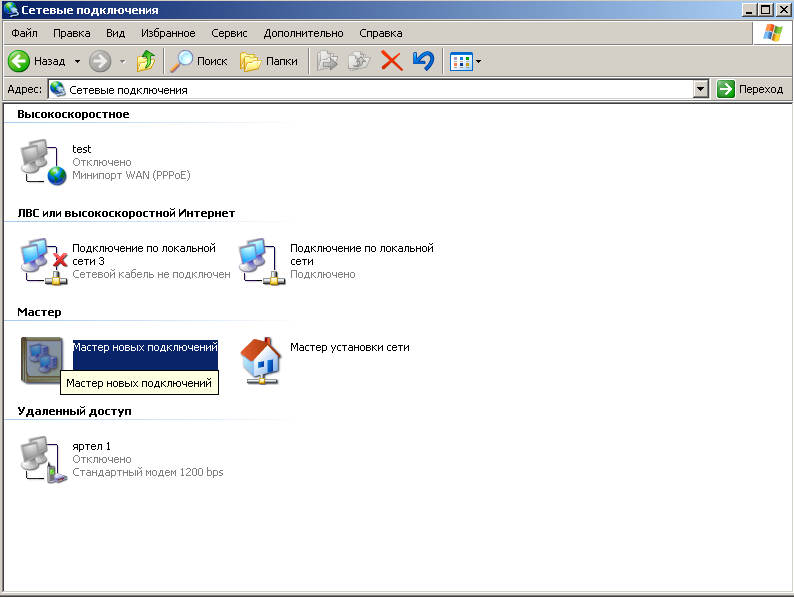Click the Move To folder icon
This screenshot has width=794, height=598.
point(328,61)
